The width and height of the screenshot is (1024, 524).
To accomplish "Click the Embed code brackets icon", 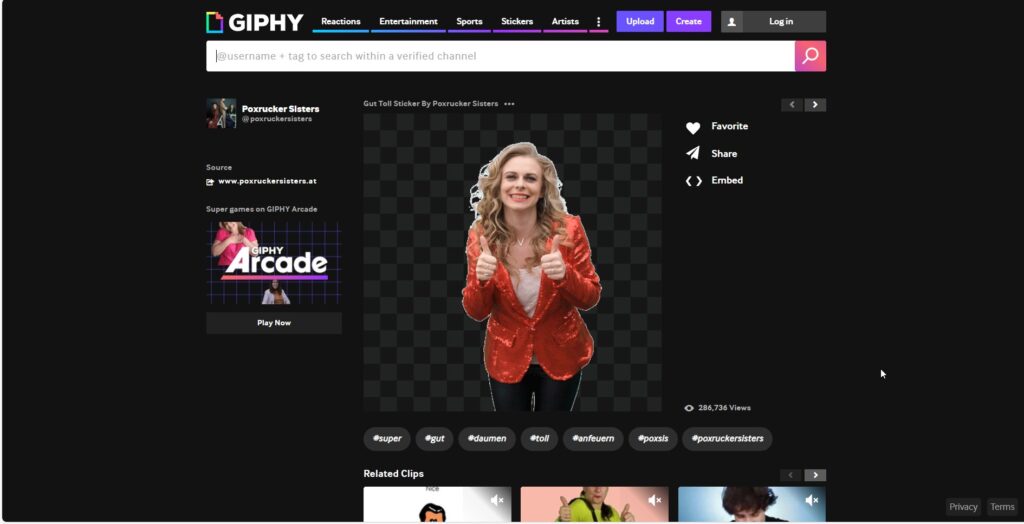I will (x=694, y=181).
